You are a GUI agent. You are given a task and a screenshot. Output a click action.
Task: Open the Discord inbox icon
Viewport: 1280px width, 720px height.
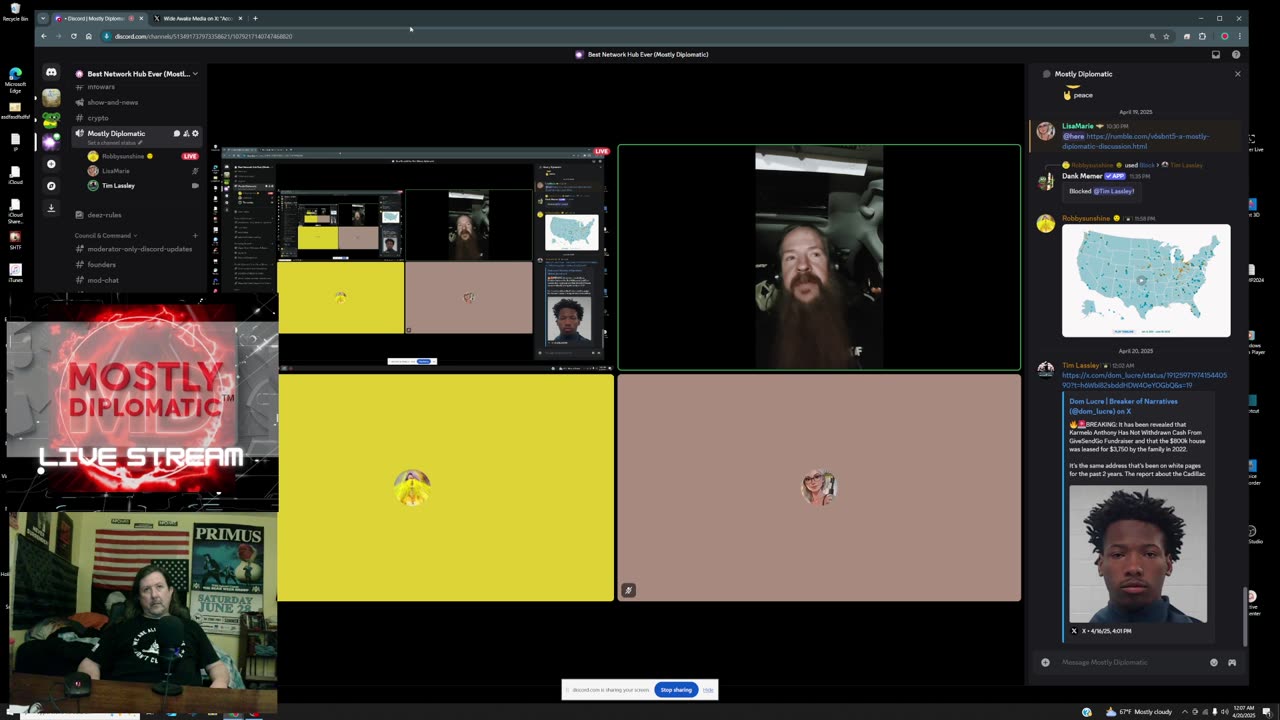1216,54
